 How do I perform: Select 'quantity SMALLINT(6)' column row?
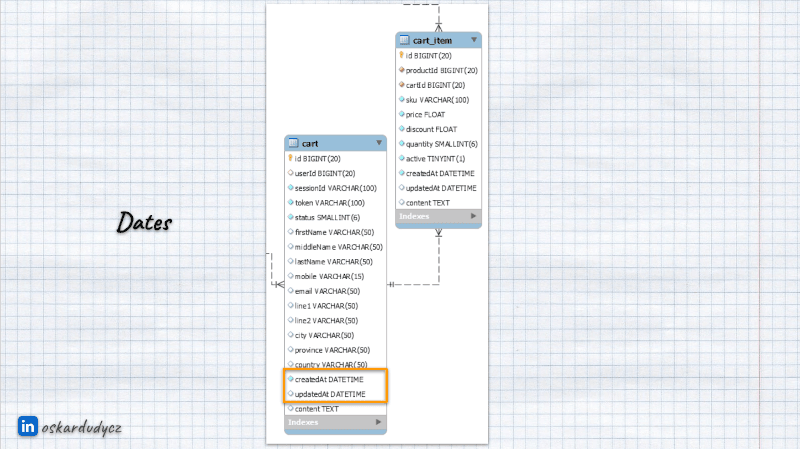point(438,144)
